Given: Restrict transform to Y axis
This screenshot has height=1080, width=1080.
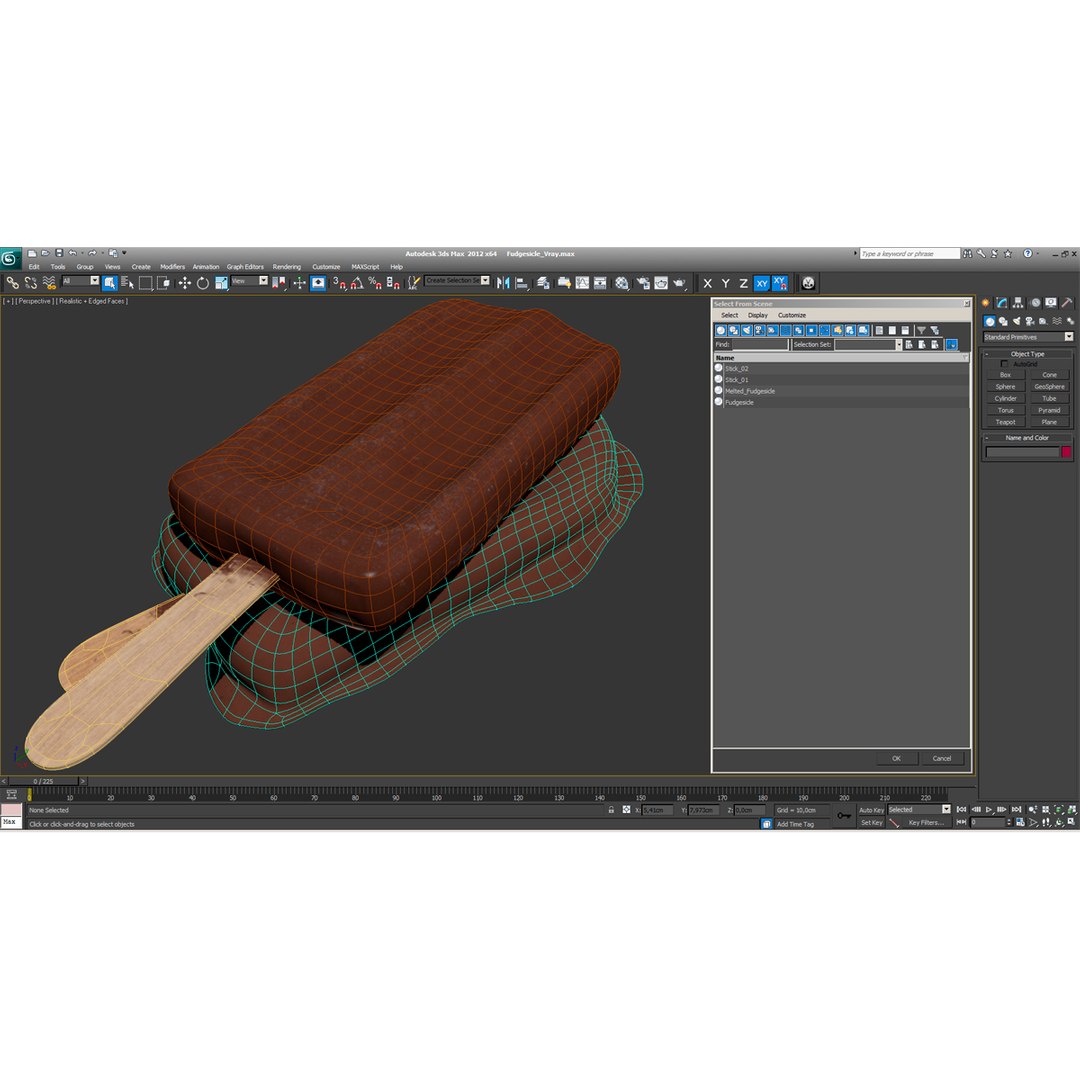Looking at the screenshot, I should 725,283.
